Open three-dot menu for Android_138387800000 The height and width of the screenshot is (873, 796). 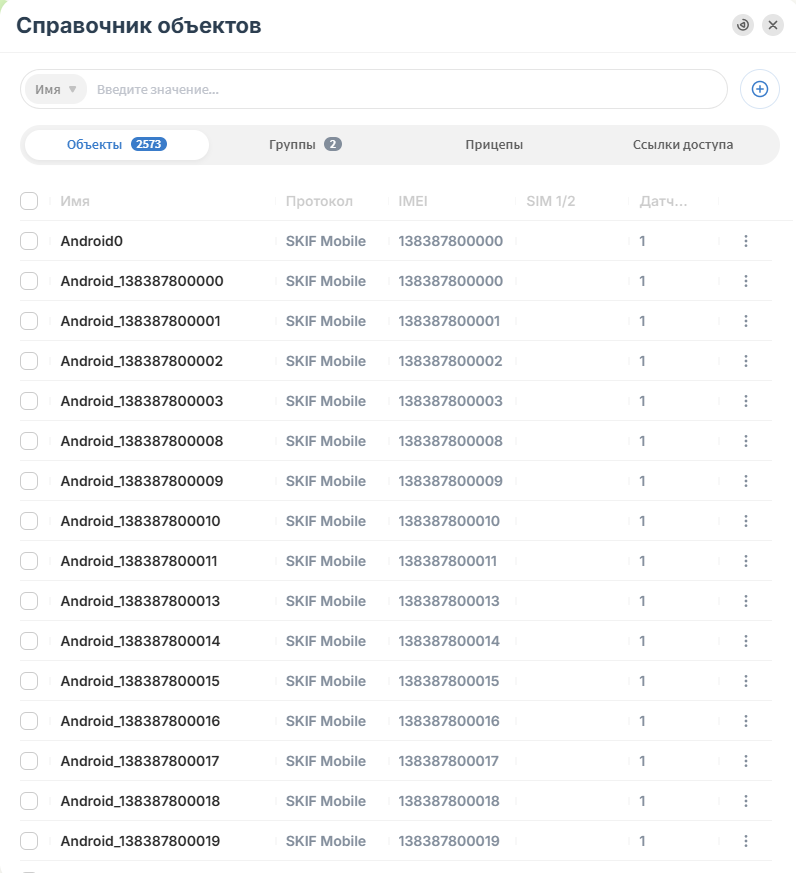point(746,281)
